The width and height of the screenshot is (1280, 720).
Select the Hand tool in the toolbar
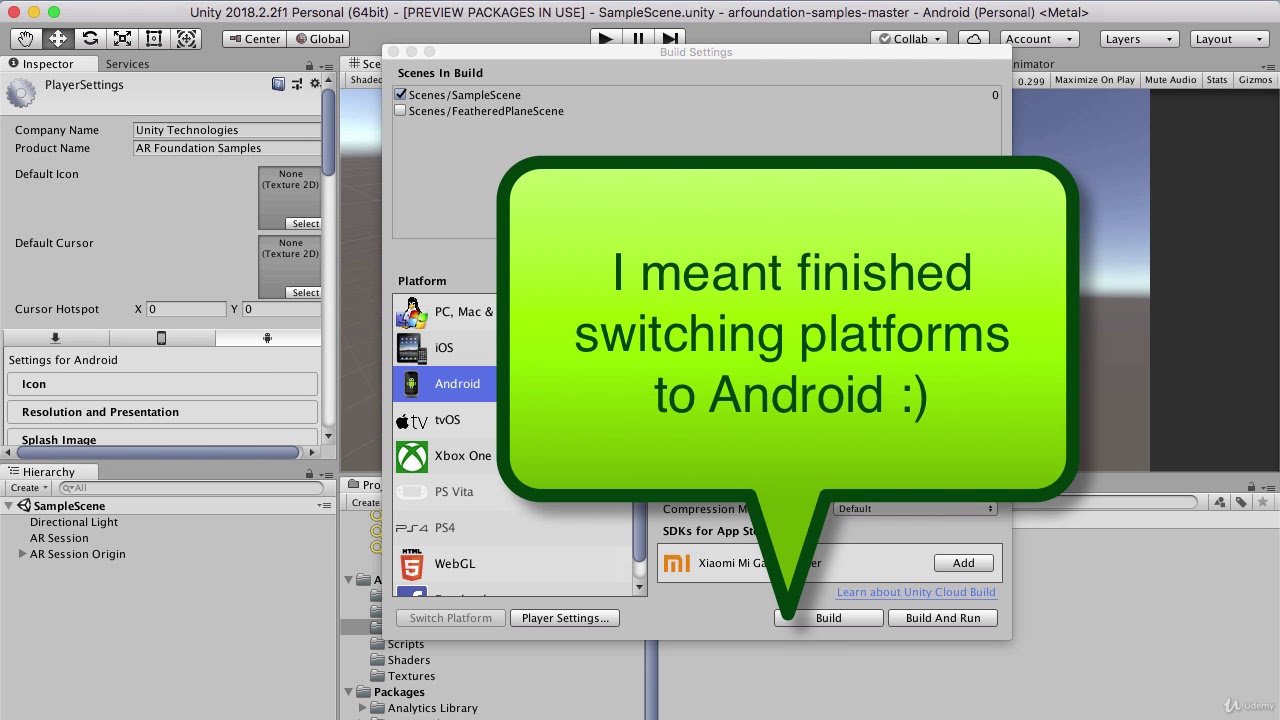click(26, 39)
